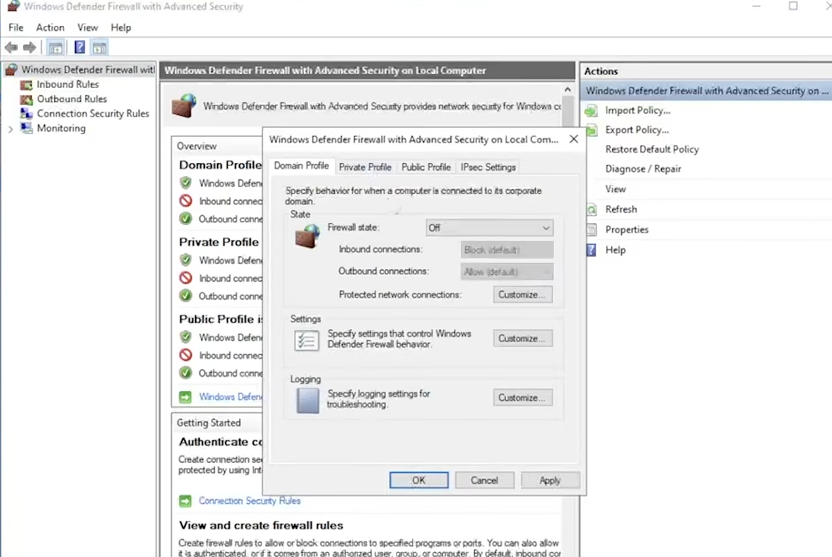Click the Import Policy icon in Actions
The height and width of the screenshot is (557, 832).
tap(592, 111)
